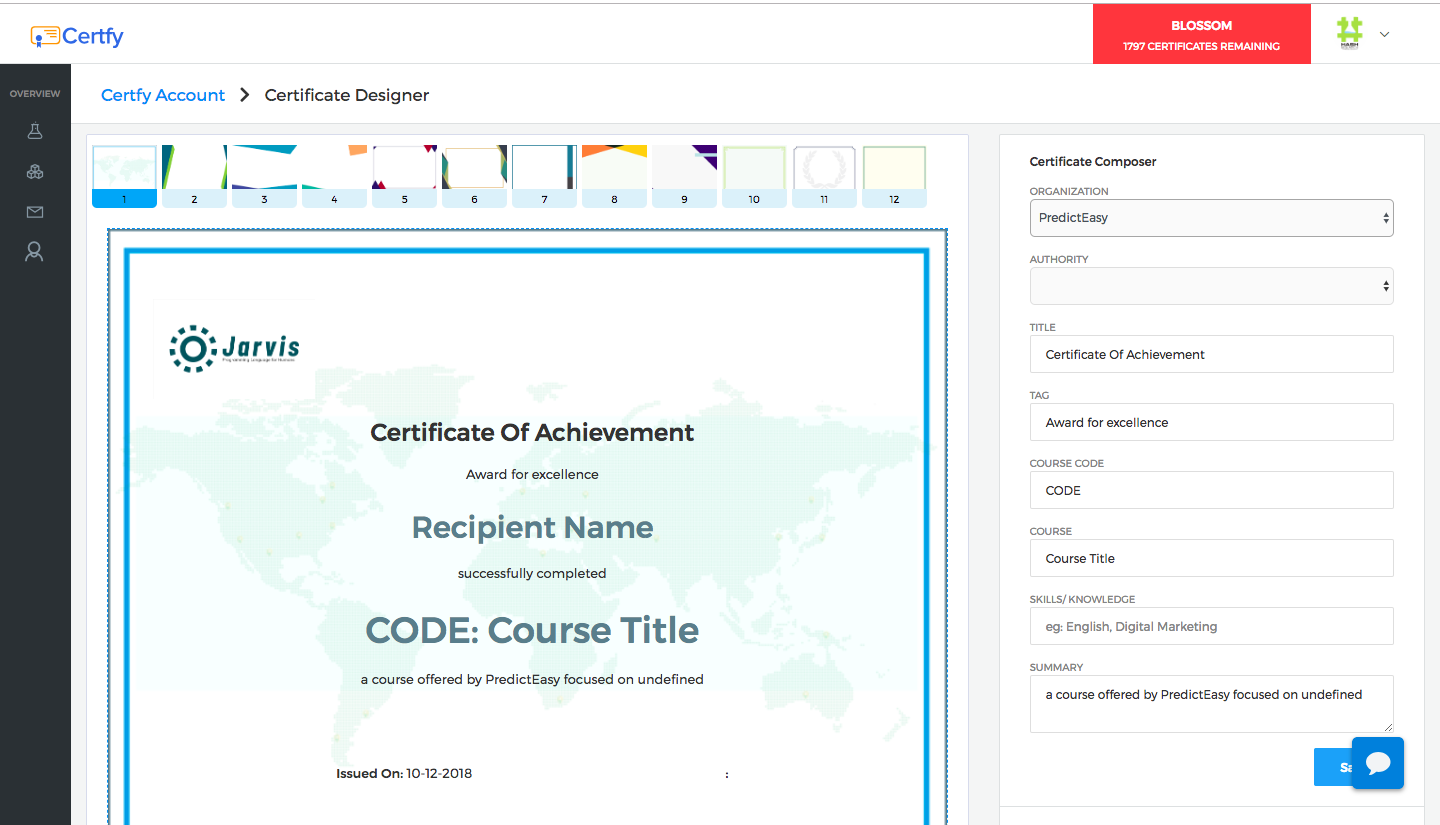The width and height of the screenshot is (1440, 825).
Task: Click course summary line on certificate preview
Action: click(x=532, y=679)
